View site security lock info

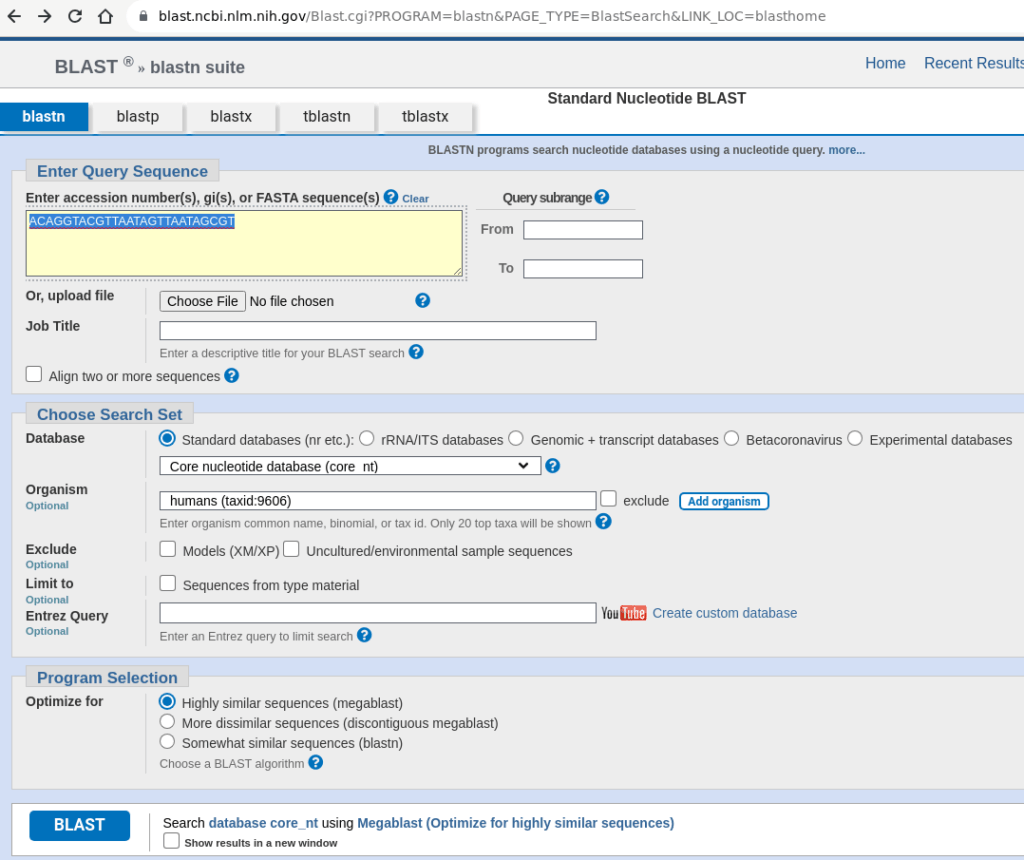point(143,16)
